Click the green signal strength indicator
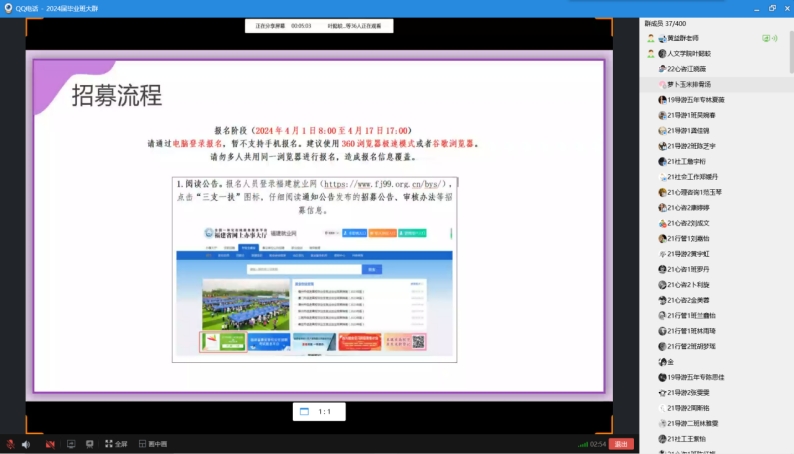 pyautogui.click(x=583, y=443)
